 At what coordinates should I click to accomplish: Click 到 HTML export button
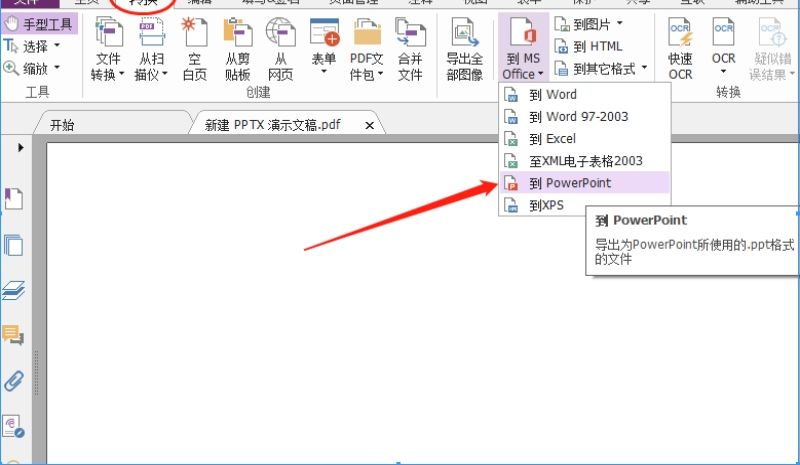point(588,46)
